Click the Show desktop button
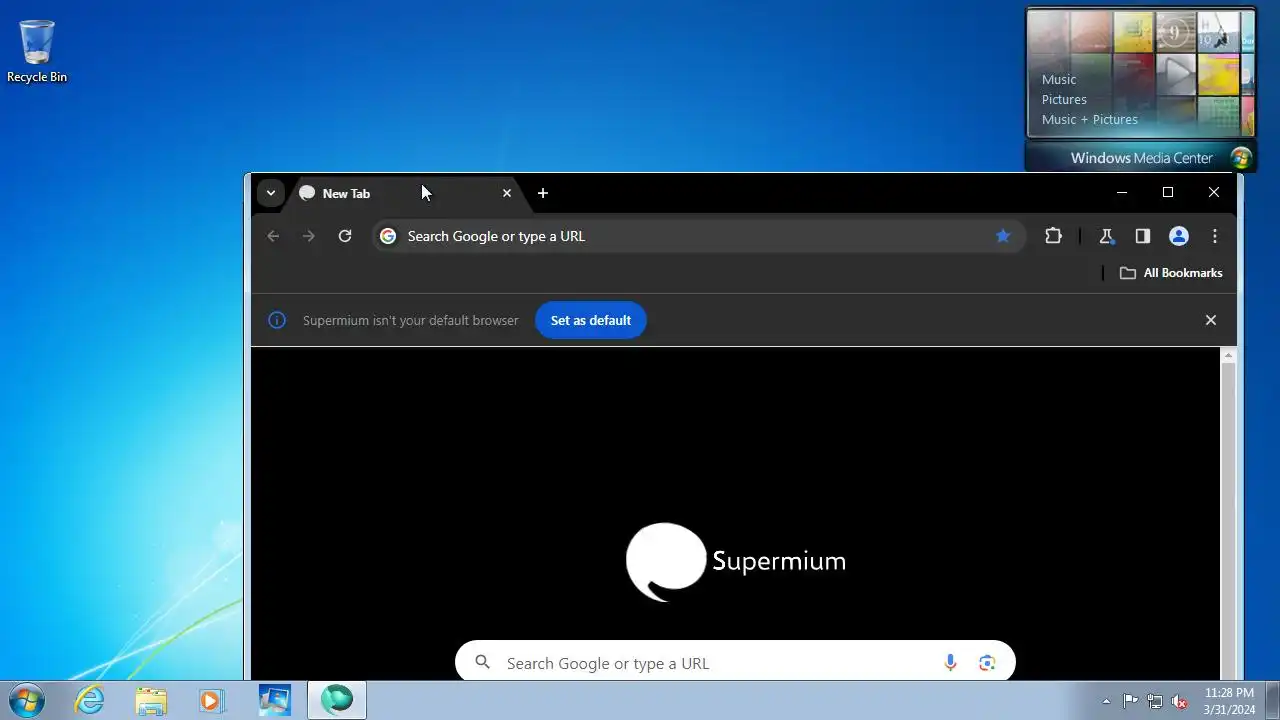The image size is (1280, 720). tap(1272, 700)
